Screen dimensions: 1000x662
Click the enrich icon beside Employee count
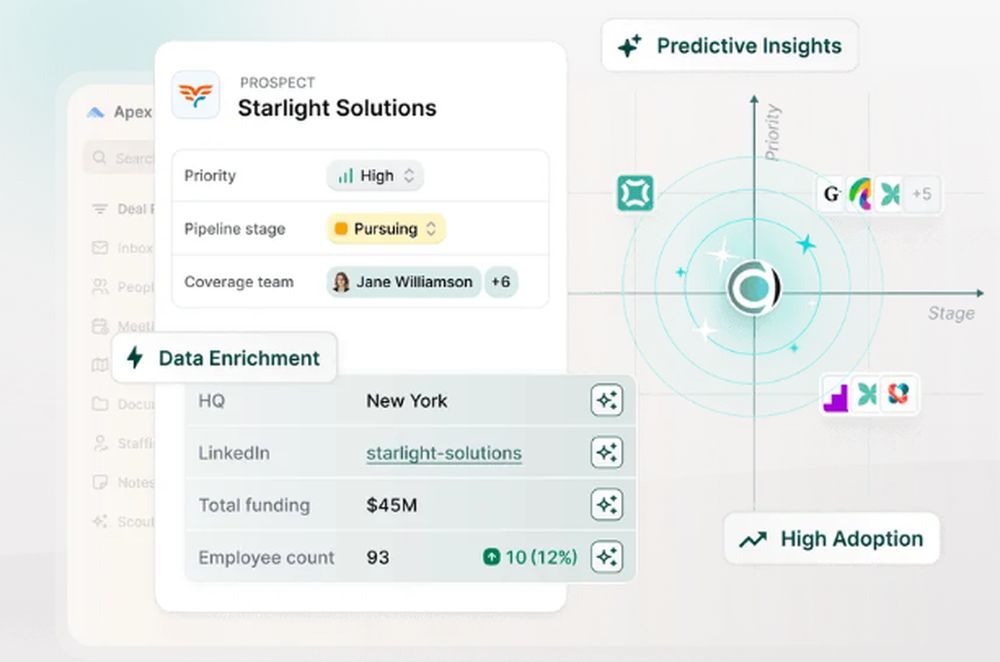(606, 557)
